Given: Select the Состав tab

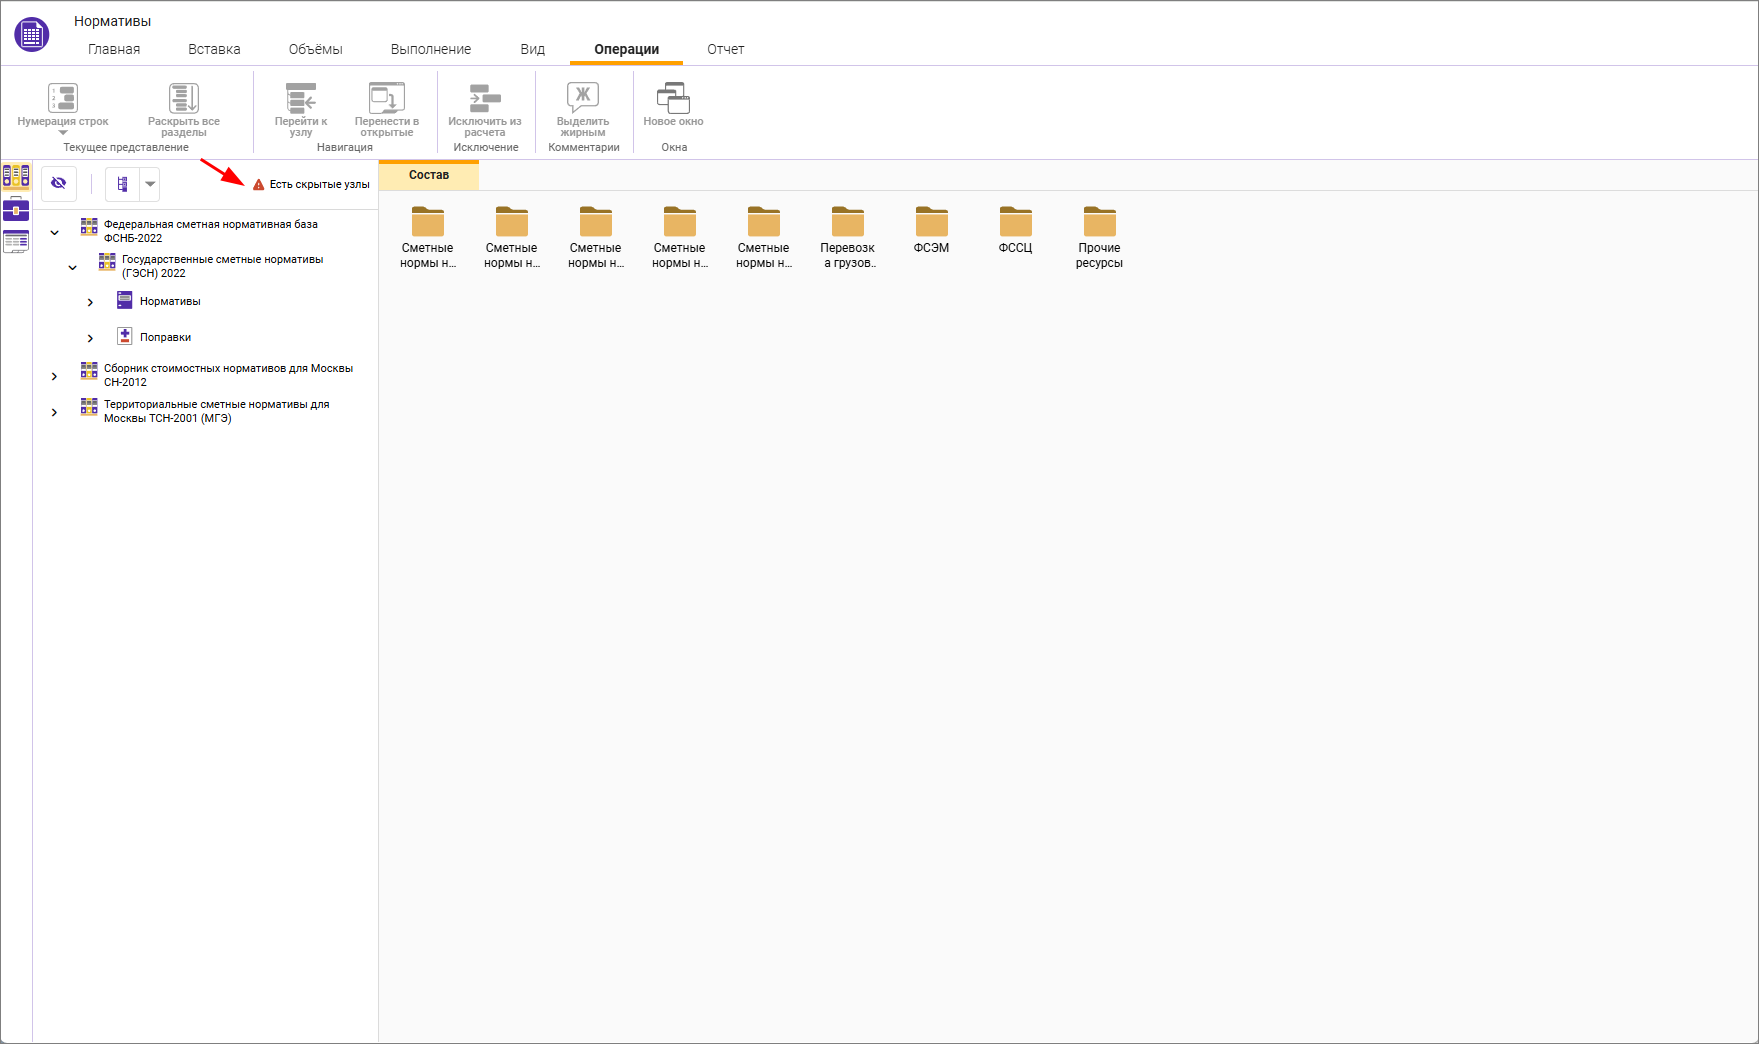Looking at the screenshot, I should 429,175.
